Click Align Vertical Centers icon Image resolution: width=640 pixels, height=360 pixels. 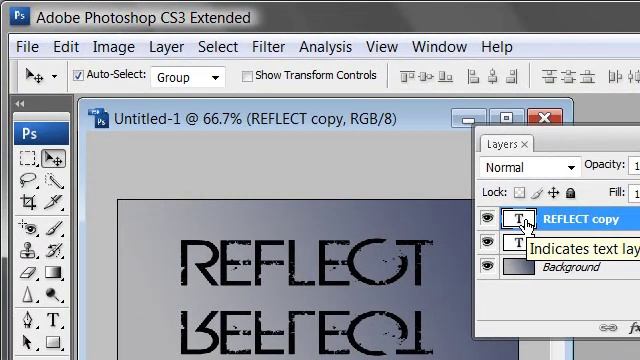tap(426, 76)
